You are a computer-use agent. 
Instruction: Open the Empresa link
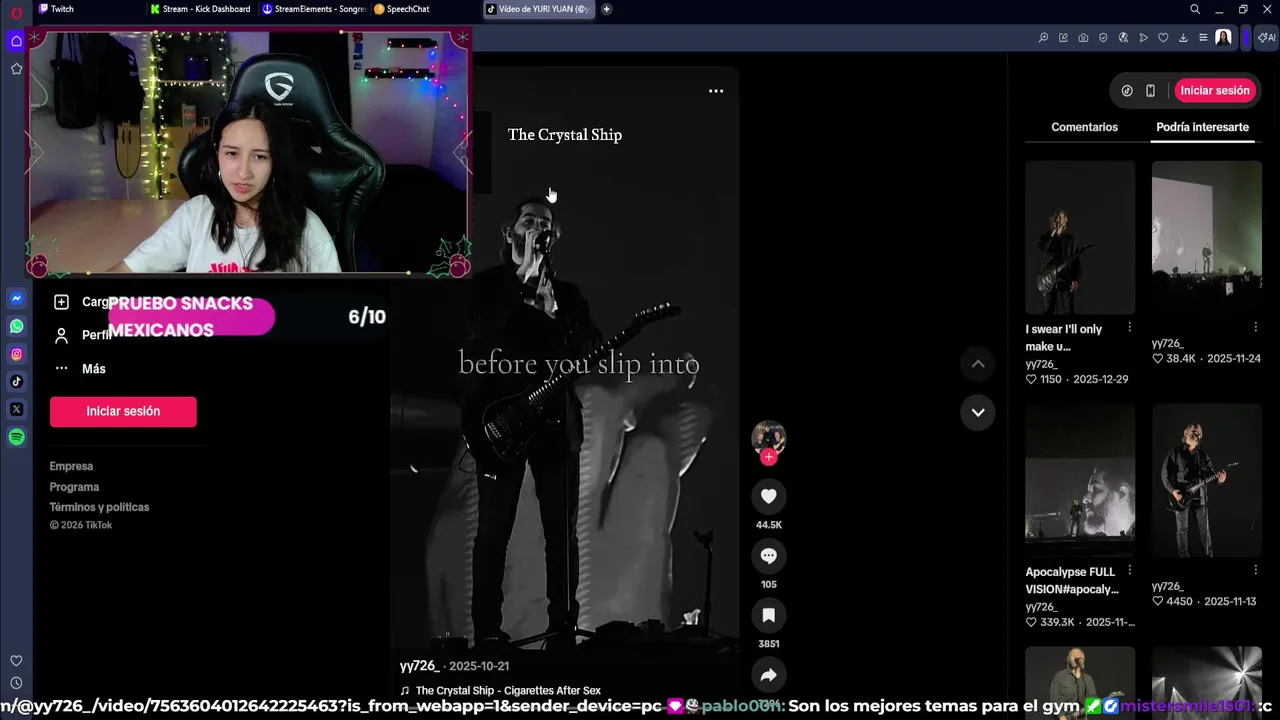click(71, 466)
